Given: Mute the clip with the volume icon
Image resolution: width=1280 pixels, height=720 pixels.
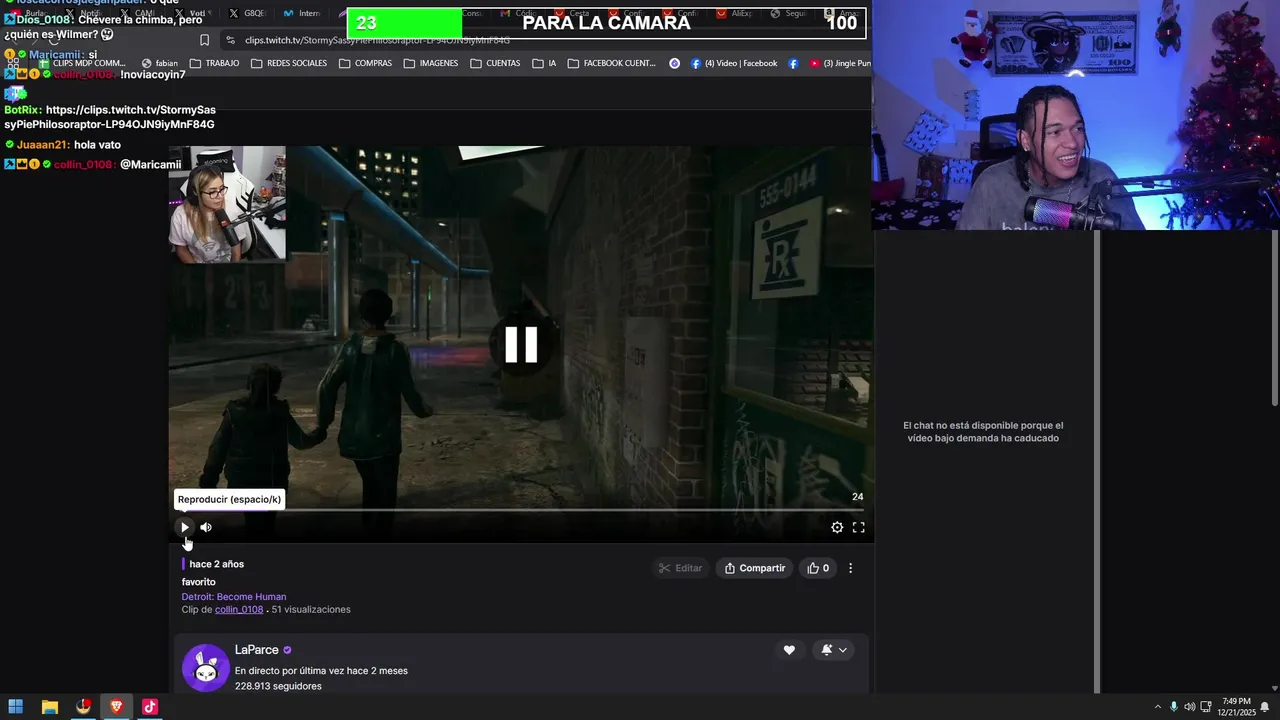Looking at the screenshot, I should [206, 527].
